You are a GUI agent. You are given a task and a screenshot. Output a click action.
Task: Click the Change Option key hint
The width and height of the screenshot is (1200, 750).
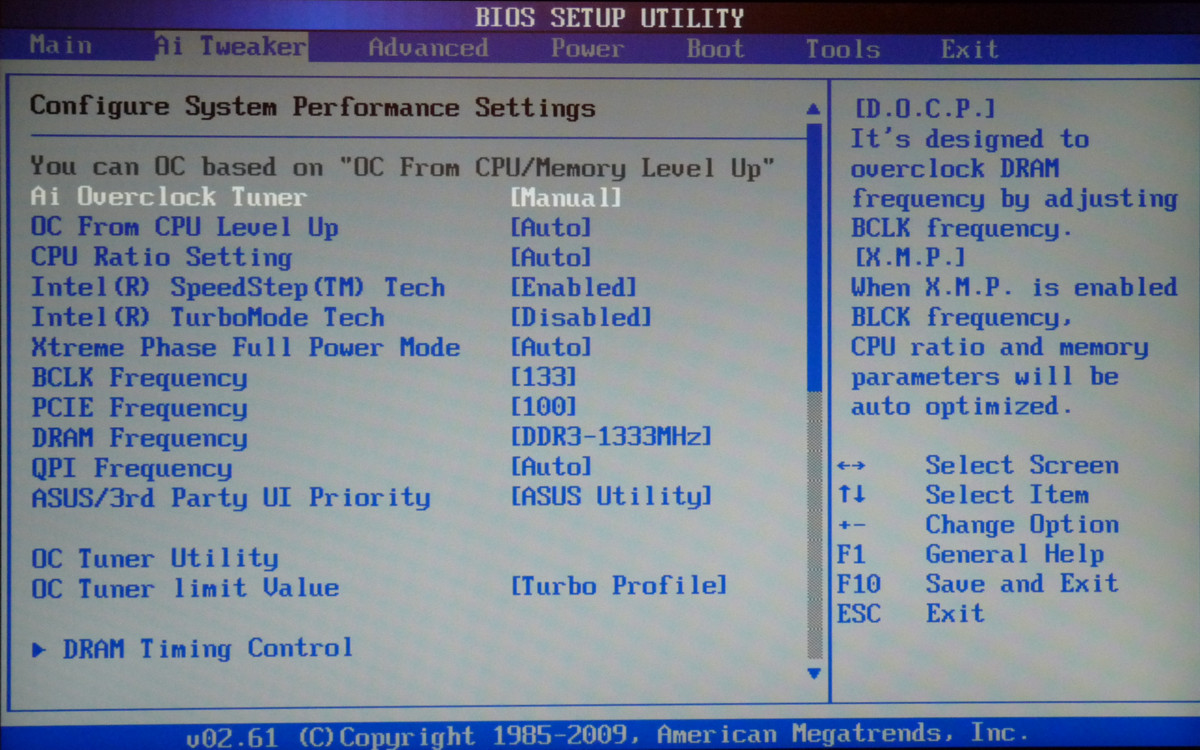[1021, 525]
